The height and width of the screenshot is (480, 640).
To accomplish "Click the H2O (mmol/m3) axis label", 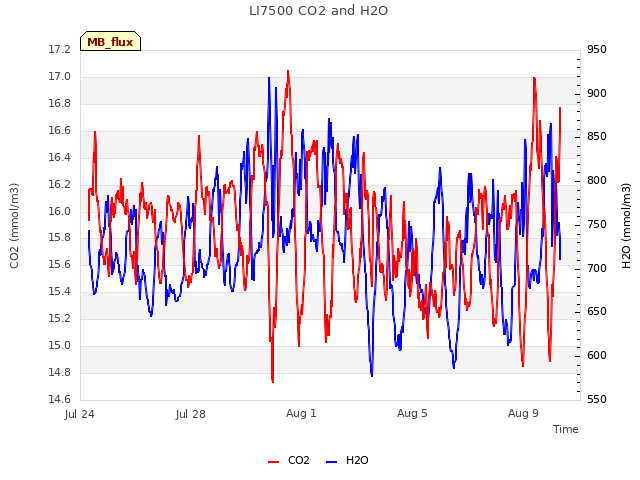I will coord(626,226).
